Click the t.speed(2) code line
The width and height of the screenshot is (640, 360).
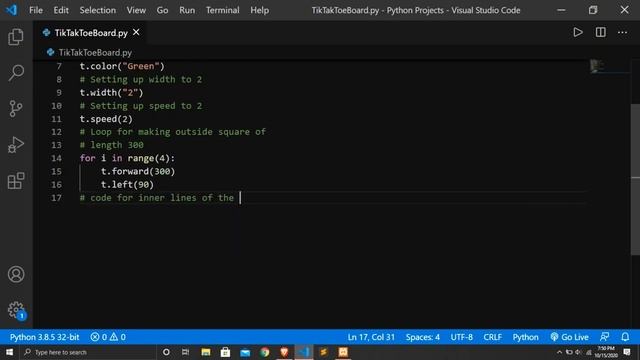(106, 119)
